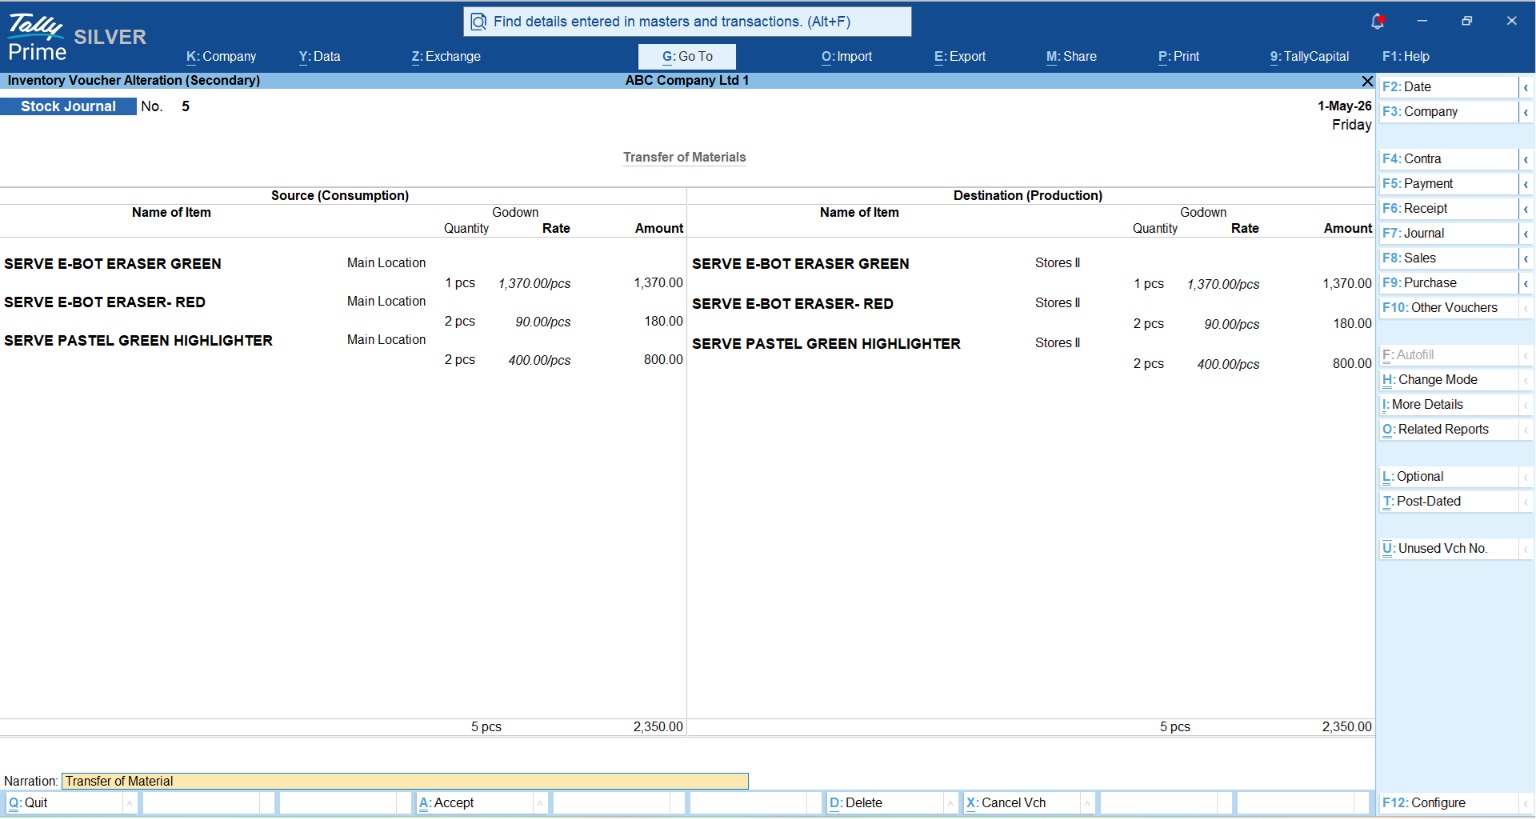1536x819 pixels.
Task: Select destination item SERVE E-BOT ERASER GREEN
Action: (801, 264)
